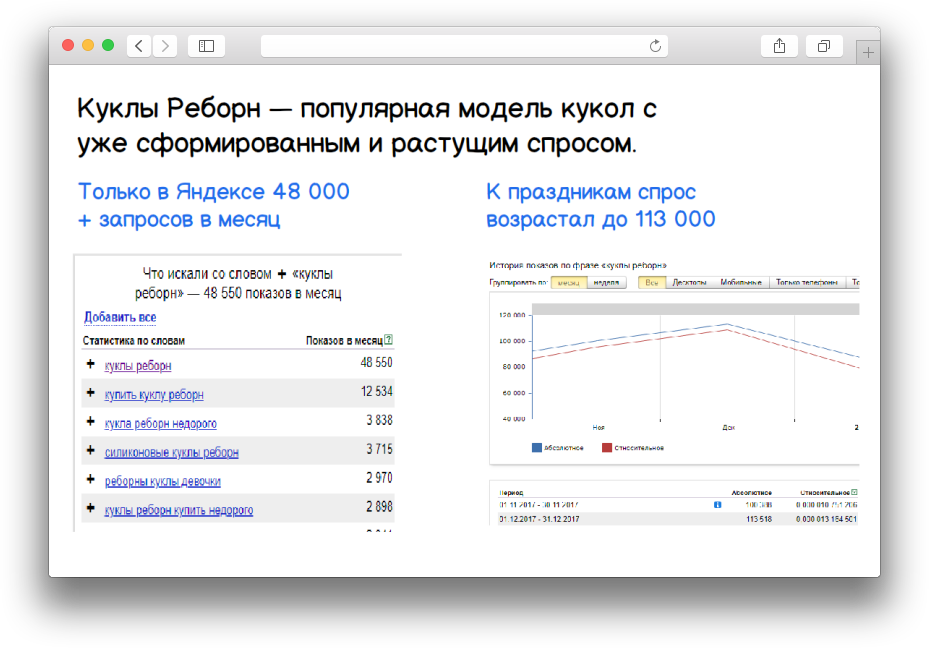Click the browser address bar

point(464,46)
